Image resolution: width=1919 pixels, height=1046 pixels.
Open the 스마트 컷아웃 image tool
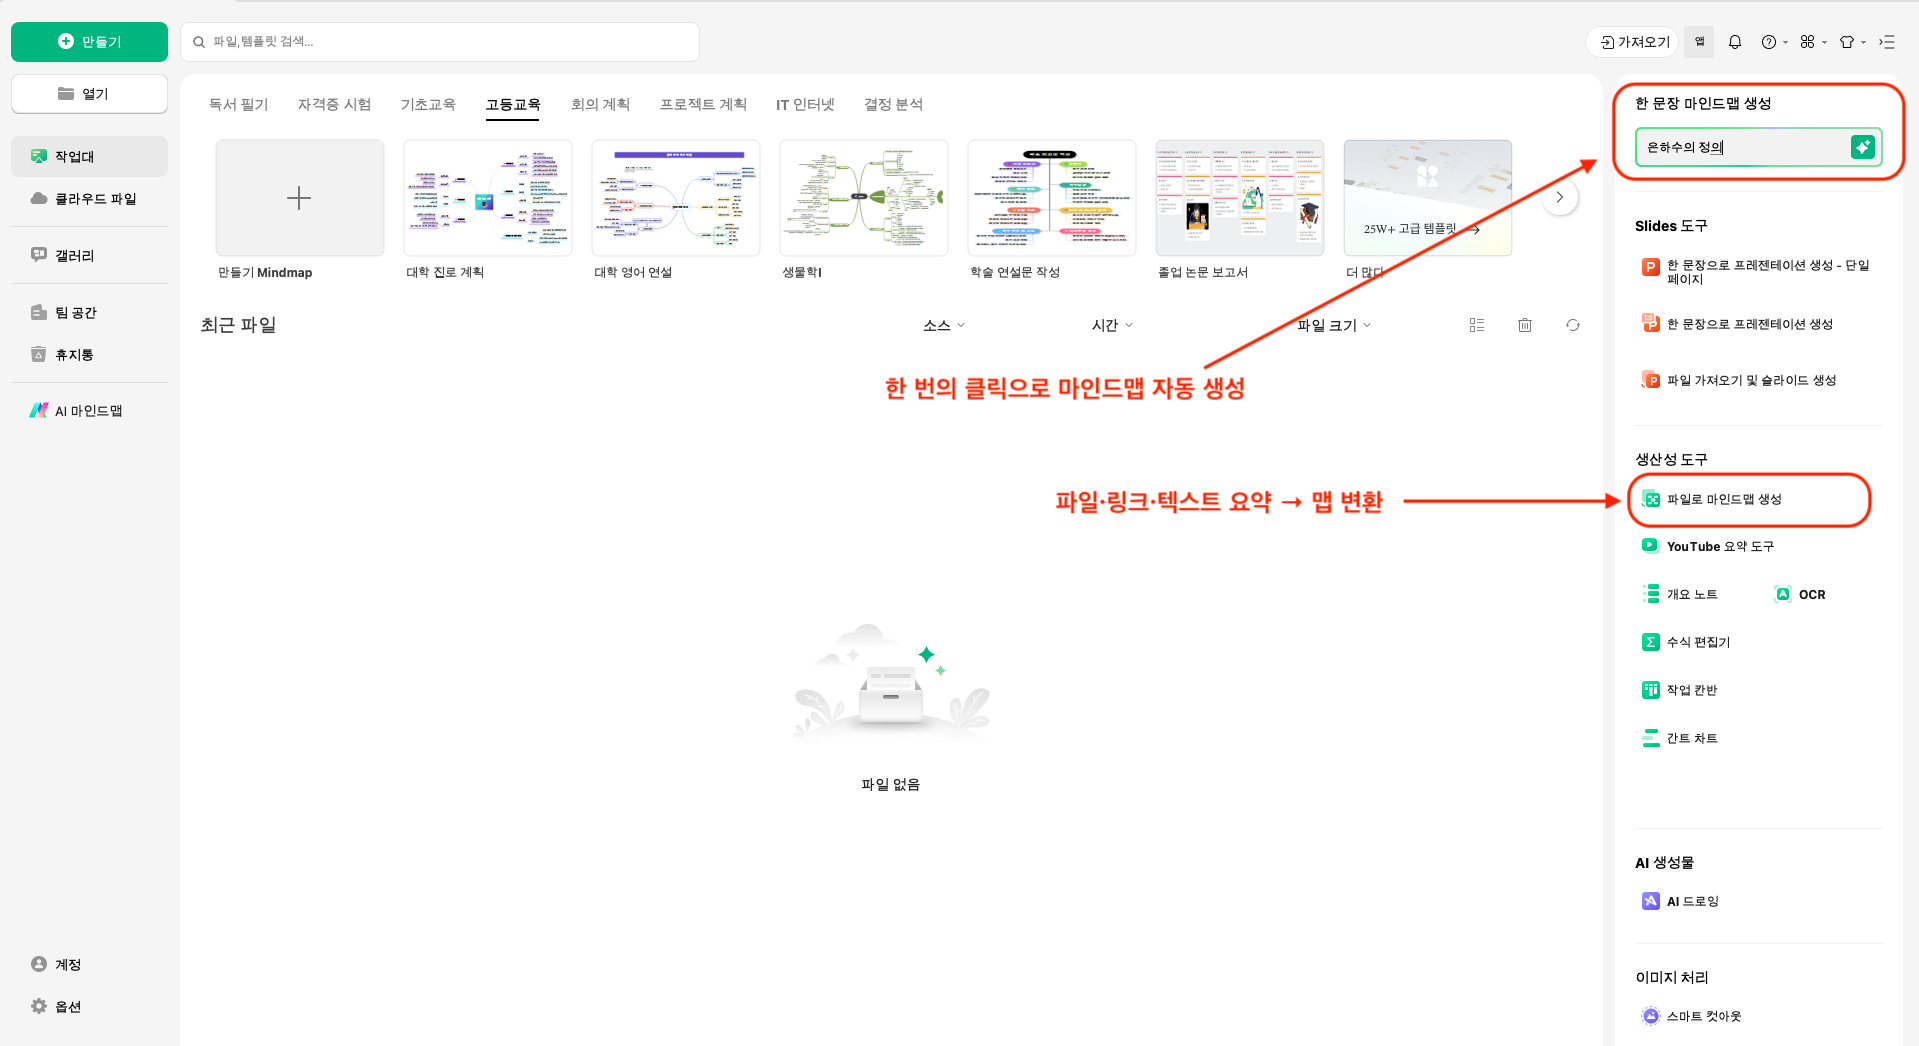tap(1704, 1015)
